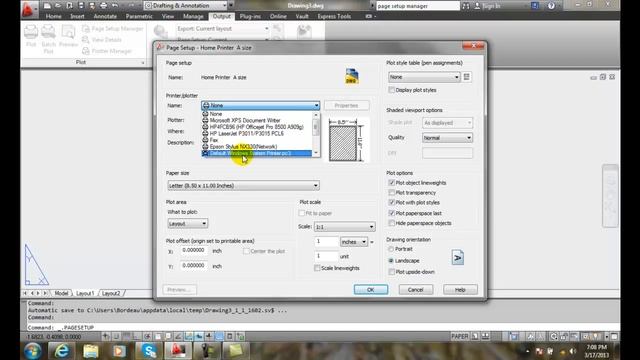Image resolution: width=640 pixels, height=360 pixels.
Task: Open the Scale 1:1 dropdown
Action: pyautogui.click(x=344, y=227)
